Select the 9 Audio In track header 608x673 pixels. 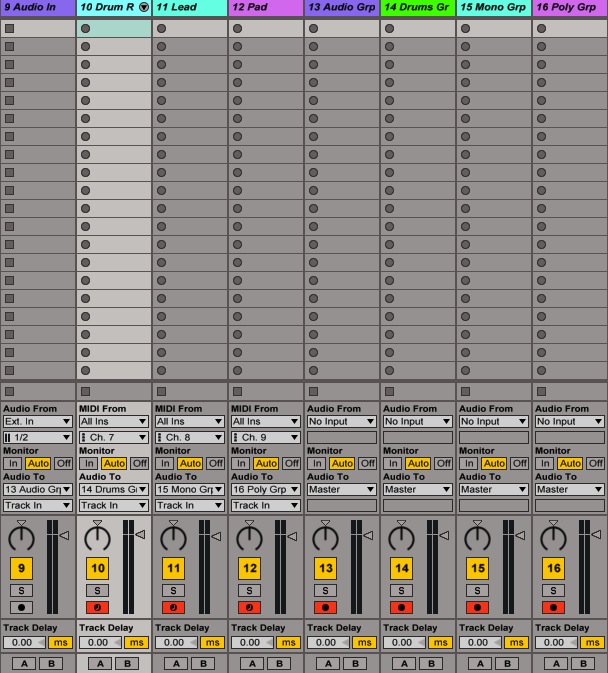[38, 7]
